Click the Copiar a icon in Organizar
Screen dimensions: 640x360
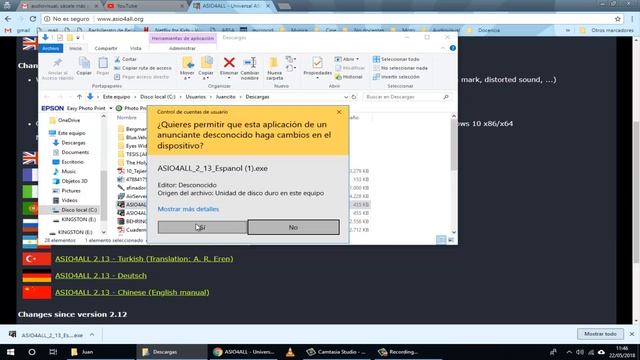point(206,62)
